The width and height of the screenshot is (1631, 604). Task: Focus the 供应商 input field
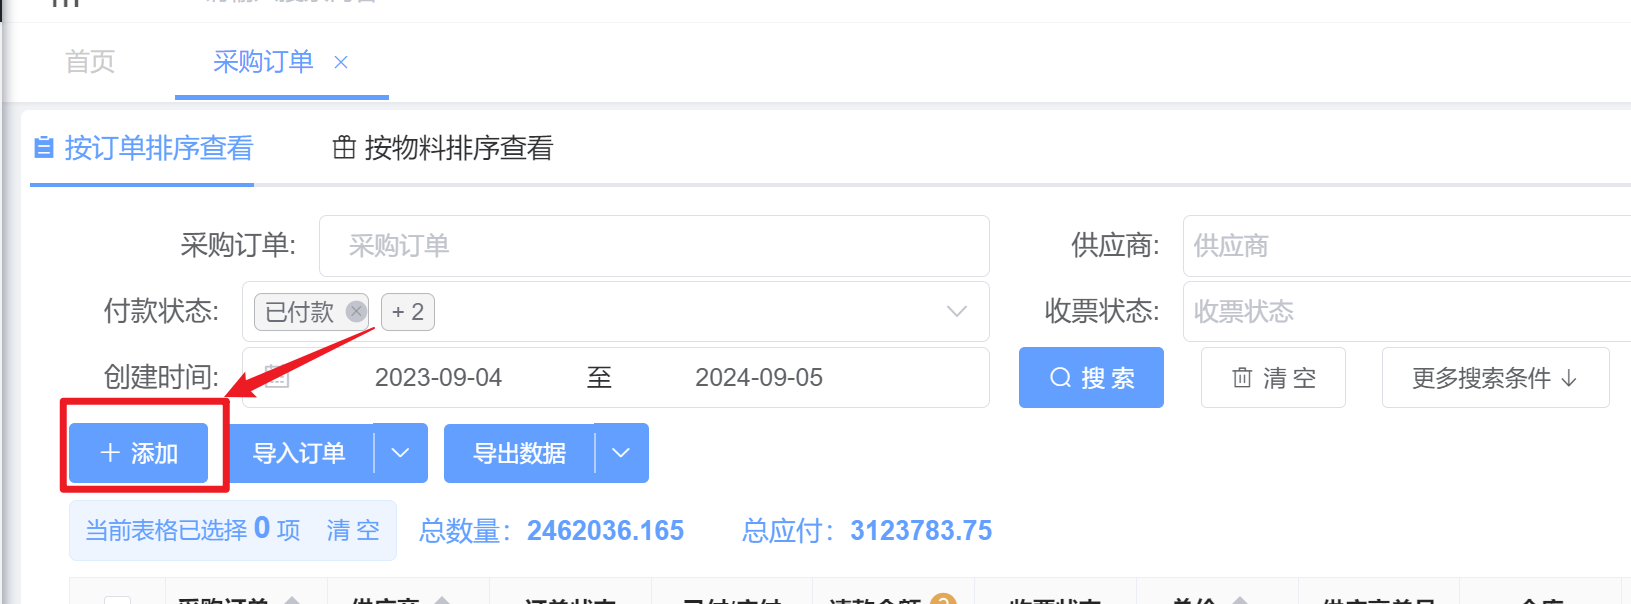point(1407,246)
